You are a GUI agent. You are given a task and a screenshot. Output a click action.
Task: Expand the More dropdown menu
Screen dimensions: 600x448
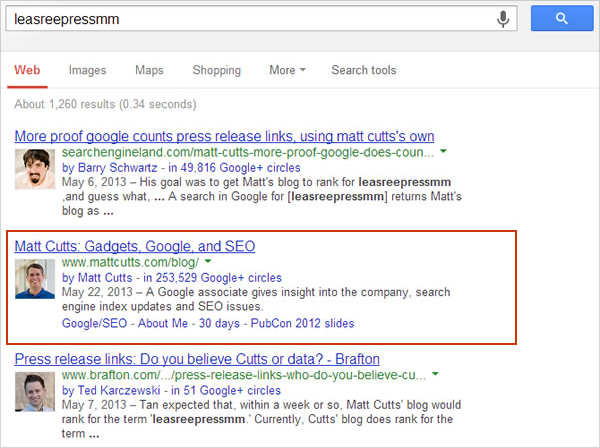[x=287, y=70]
